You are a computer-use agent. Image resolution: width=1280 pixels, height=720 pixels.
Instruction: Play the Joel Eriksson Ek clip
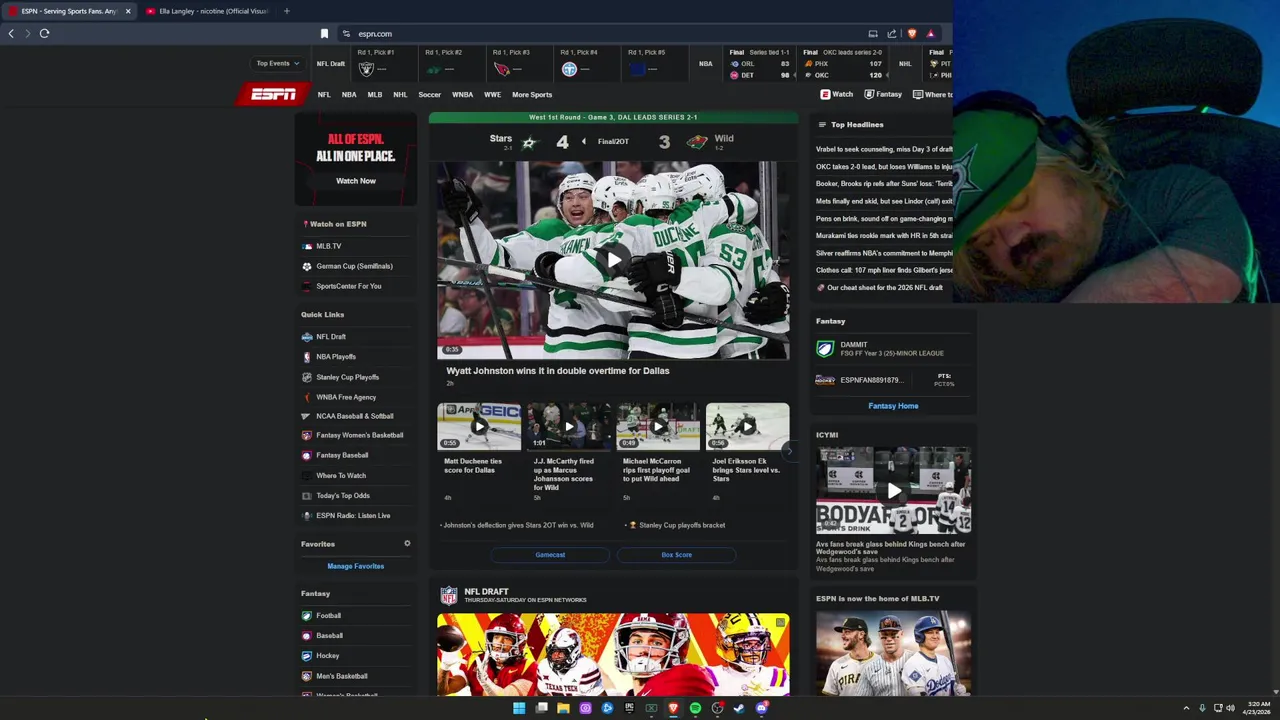pyautogui.click(x=747, y=426)
